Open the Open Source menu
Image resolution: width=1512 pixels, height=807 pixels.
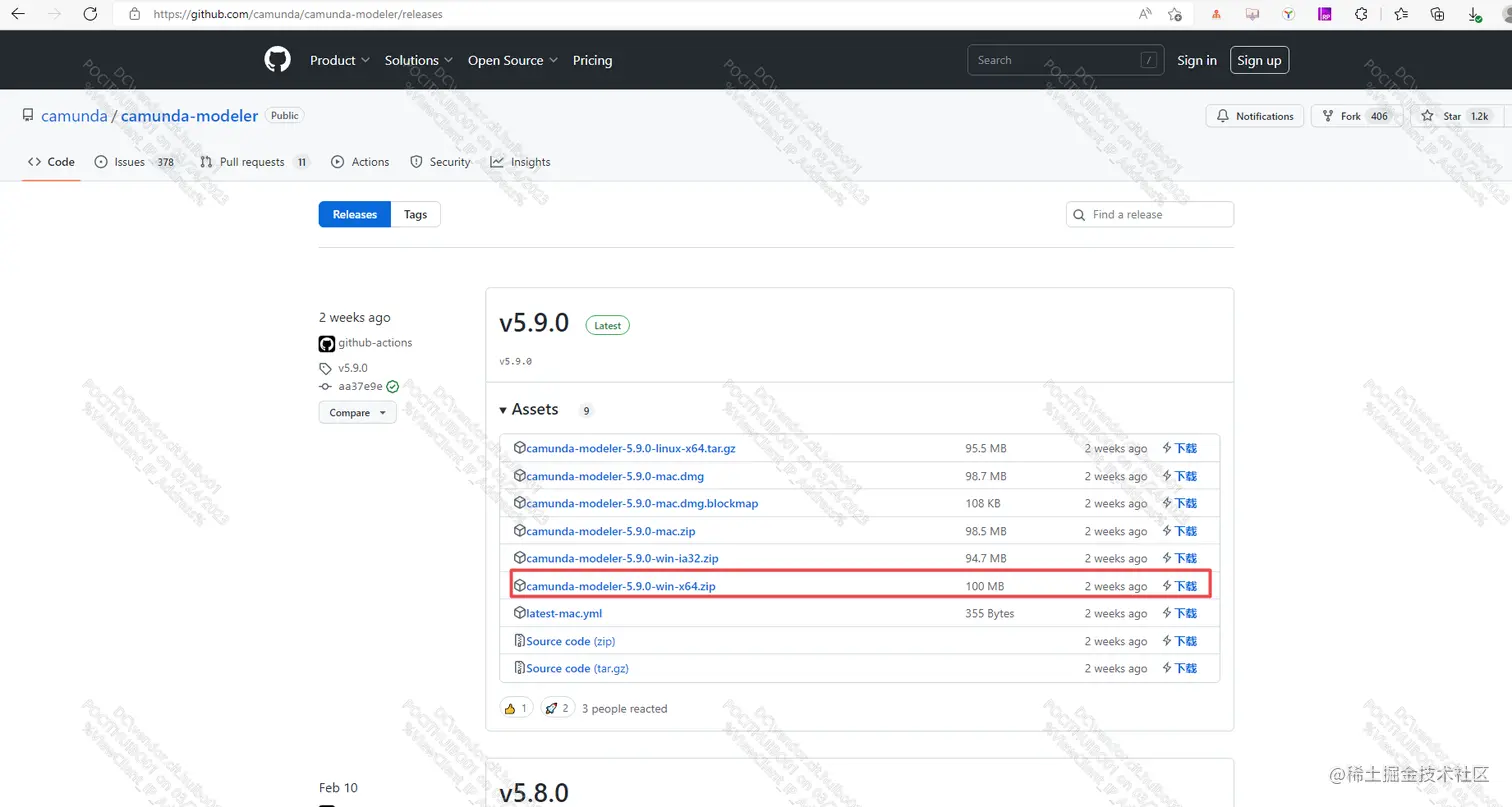[513, 60]
